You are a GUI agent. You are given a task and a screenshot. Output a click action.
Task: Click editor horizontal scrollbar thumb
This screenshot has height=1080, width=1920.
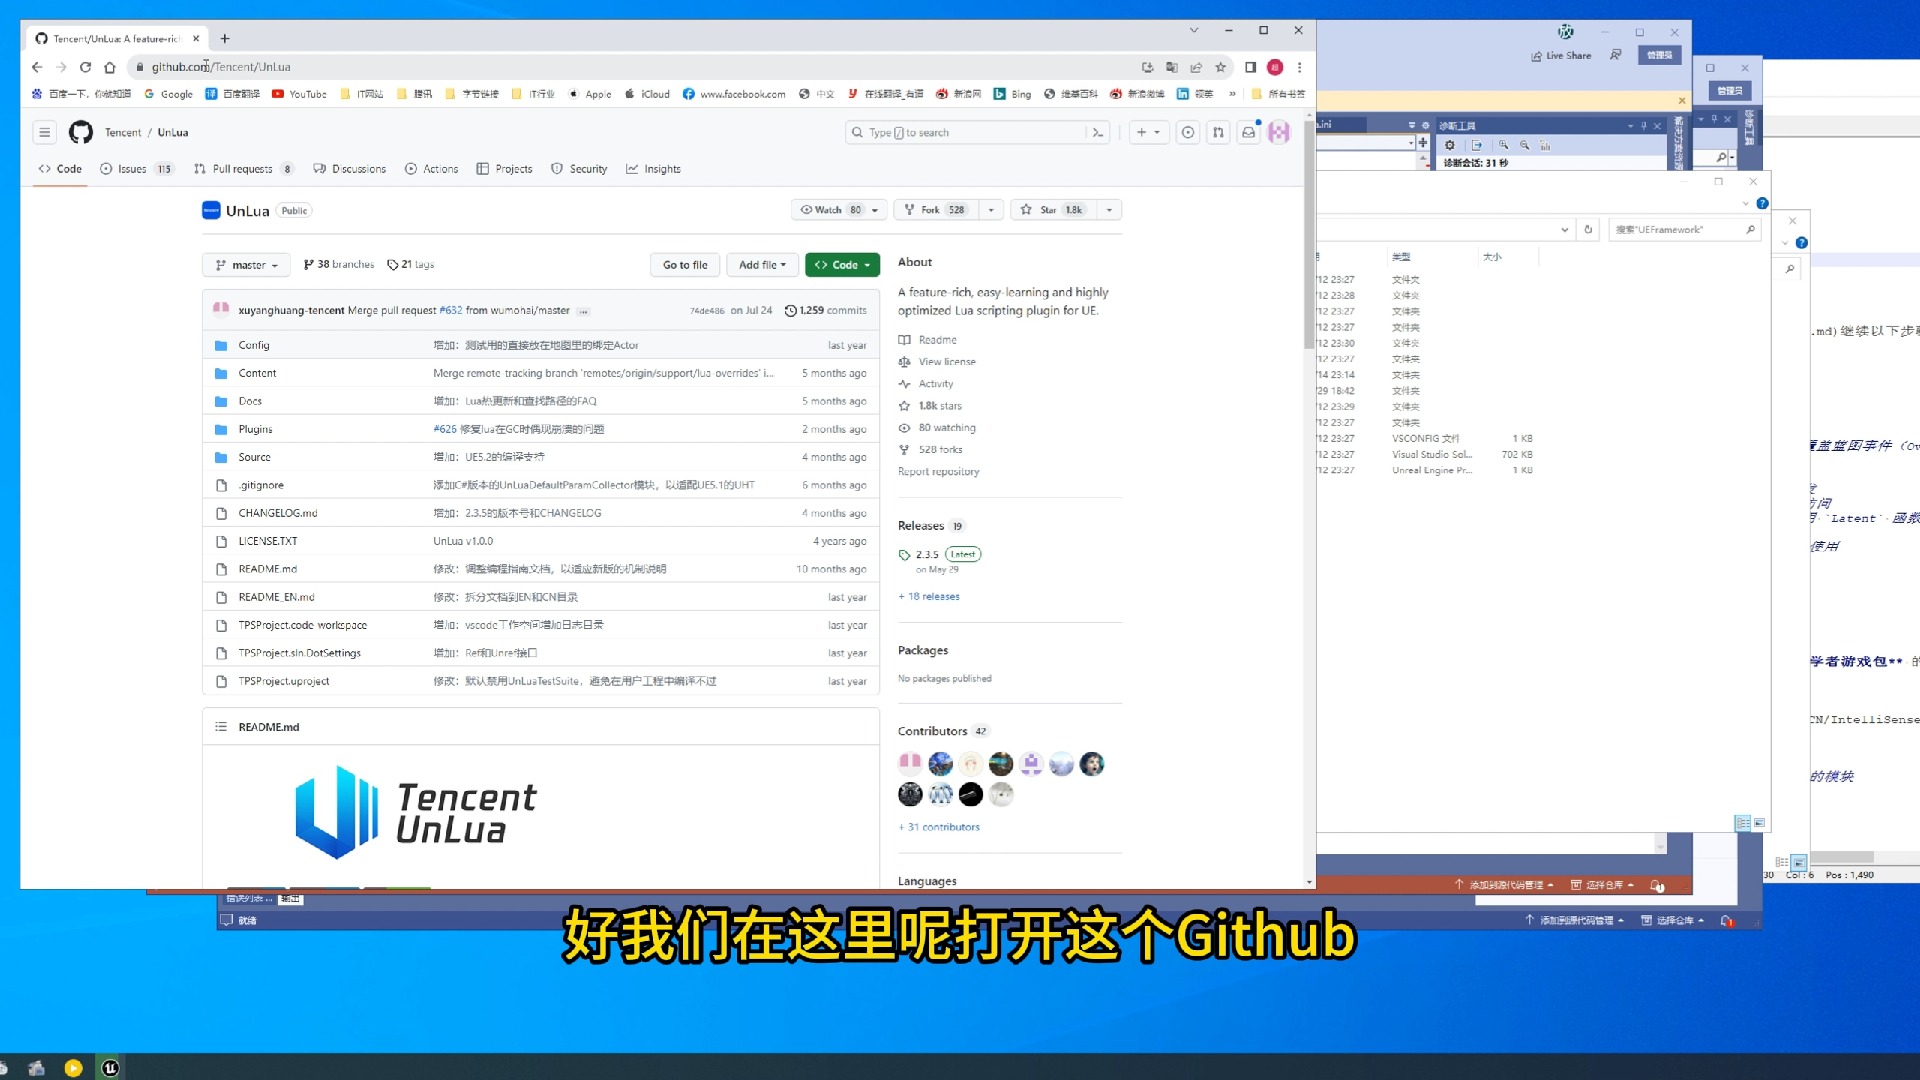[1841, 857]
